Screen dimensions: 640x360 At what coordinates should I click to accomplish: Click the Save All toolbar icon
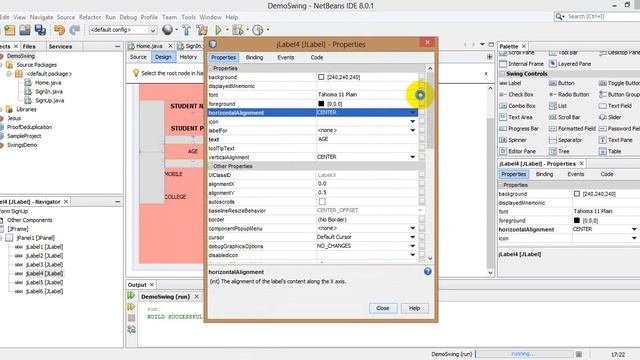(40, 30)
